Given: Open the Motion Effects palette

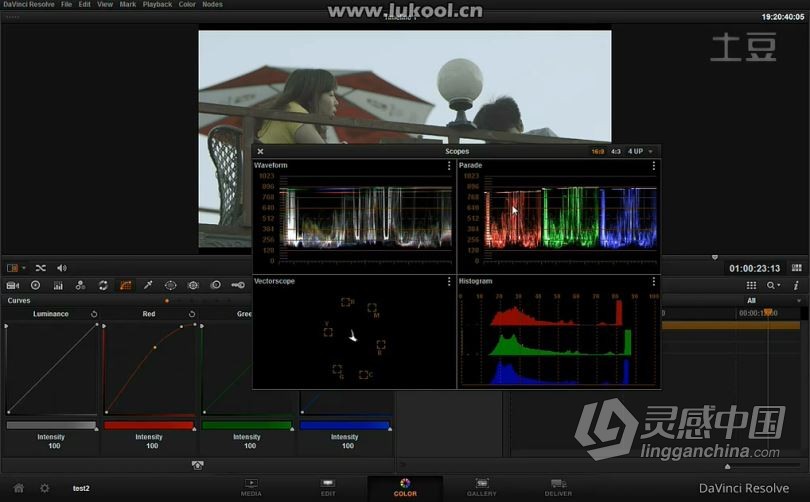Looking at the screenshot, I should click(x=103, y=285).
